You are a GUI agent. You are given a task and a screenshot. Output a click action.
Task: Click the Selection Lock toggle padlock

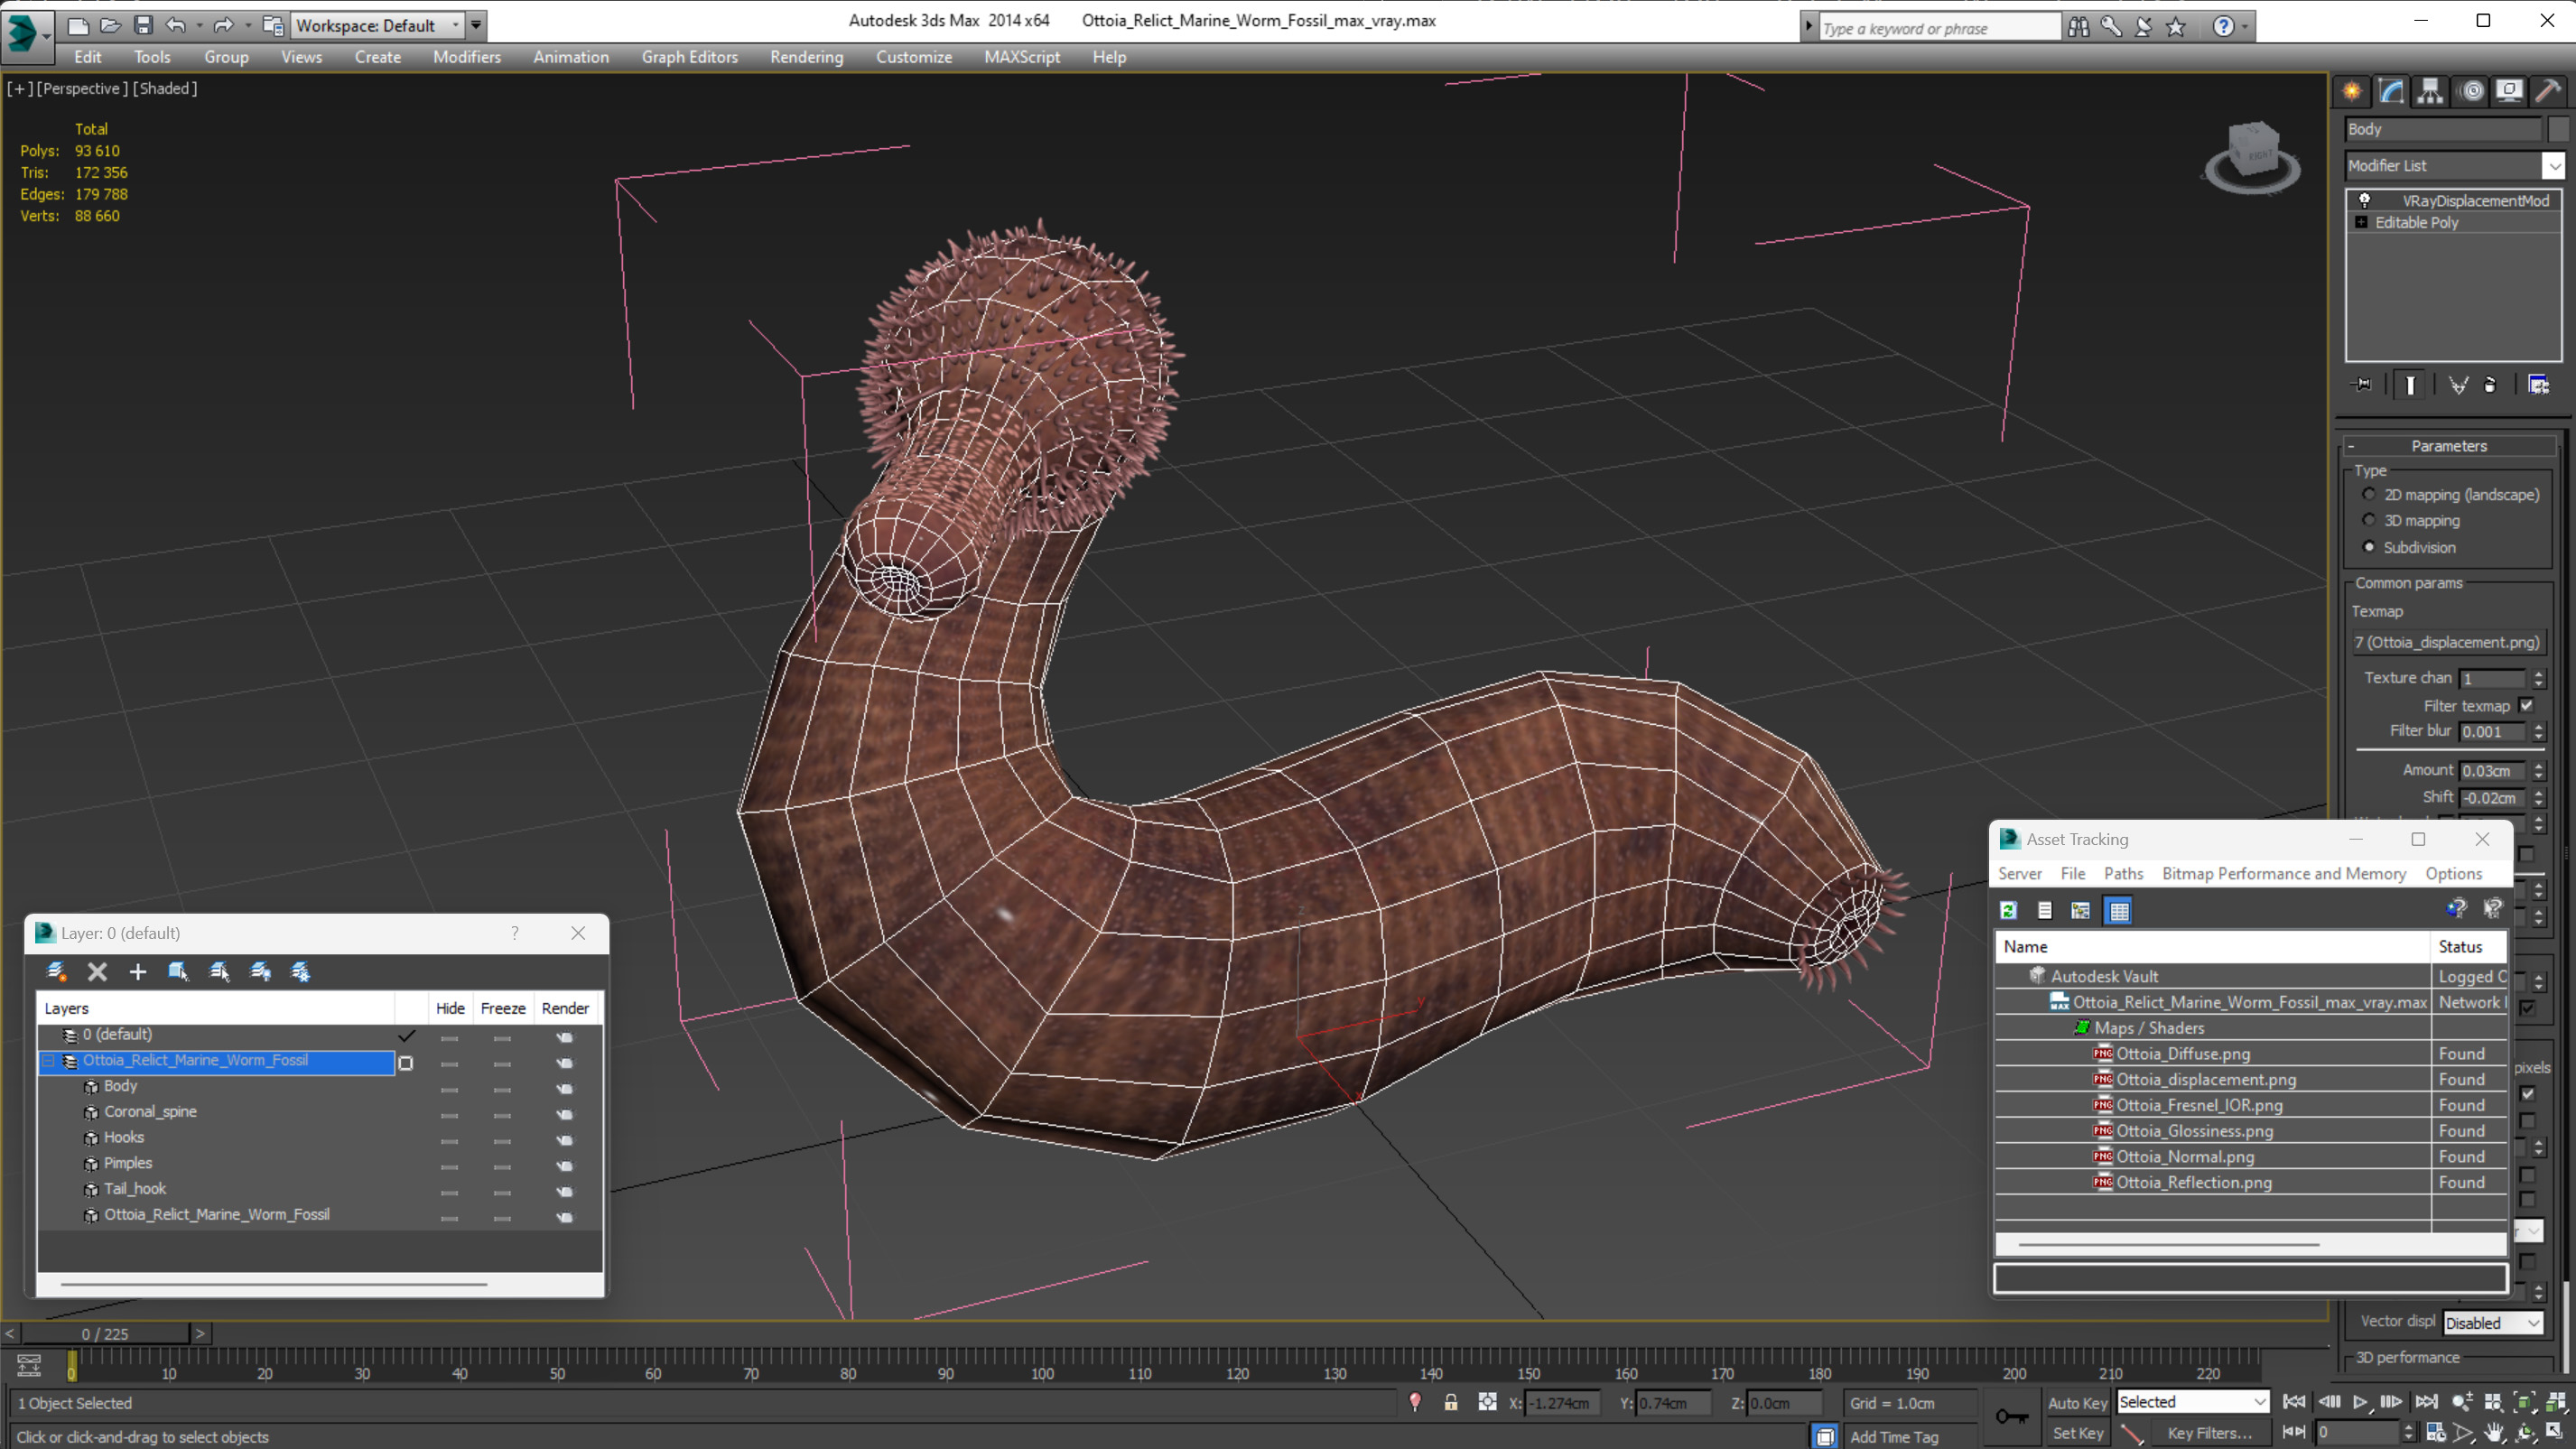(x=1450, y=1403)
